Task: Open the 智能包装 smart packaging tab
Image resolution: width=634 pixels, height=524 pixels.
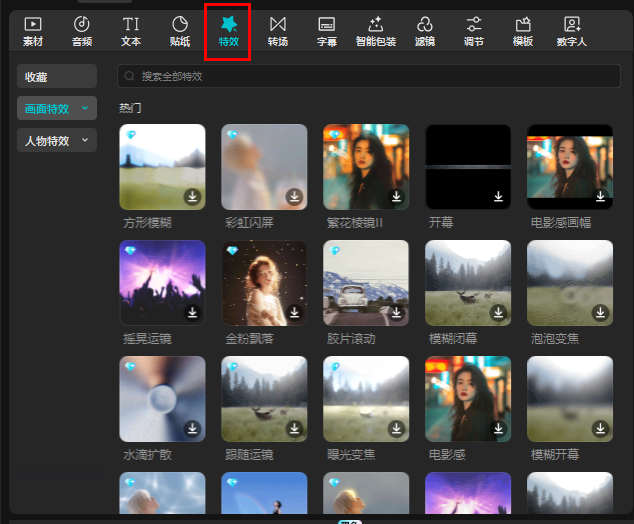Action: coord(376,32)
